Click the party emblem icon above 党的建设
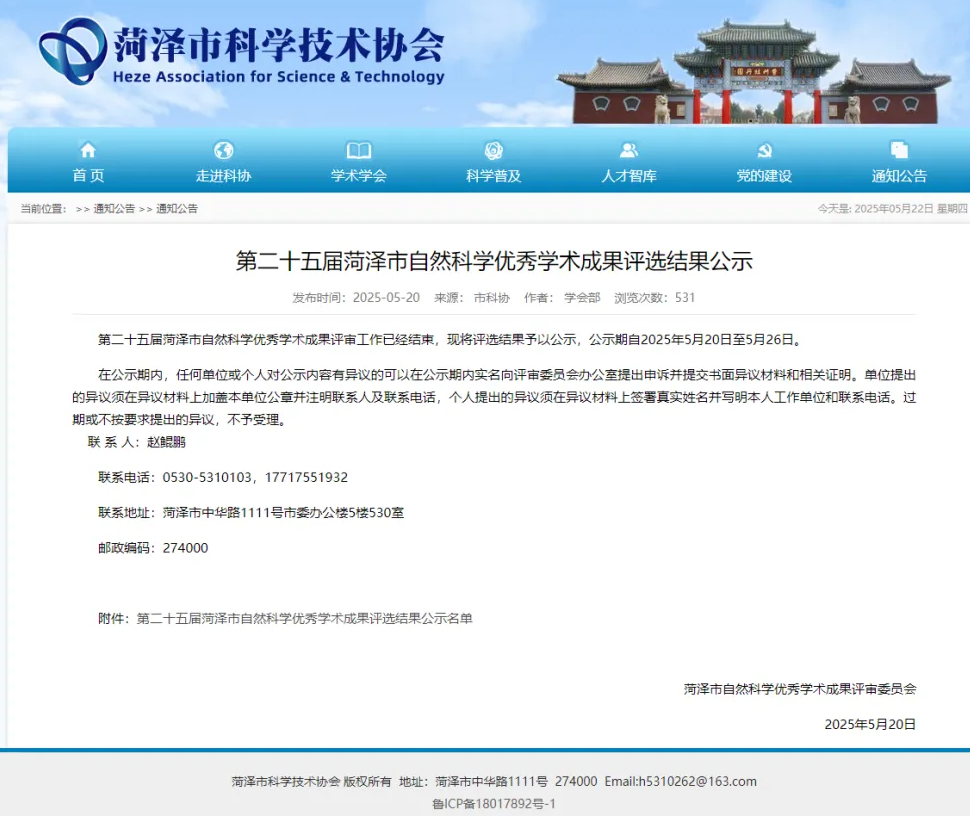The image size is (970, 816). [x=764, y=151]
